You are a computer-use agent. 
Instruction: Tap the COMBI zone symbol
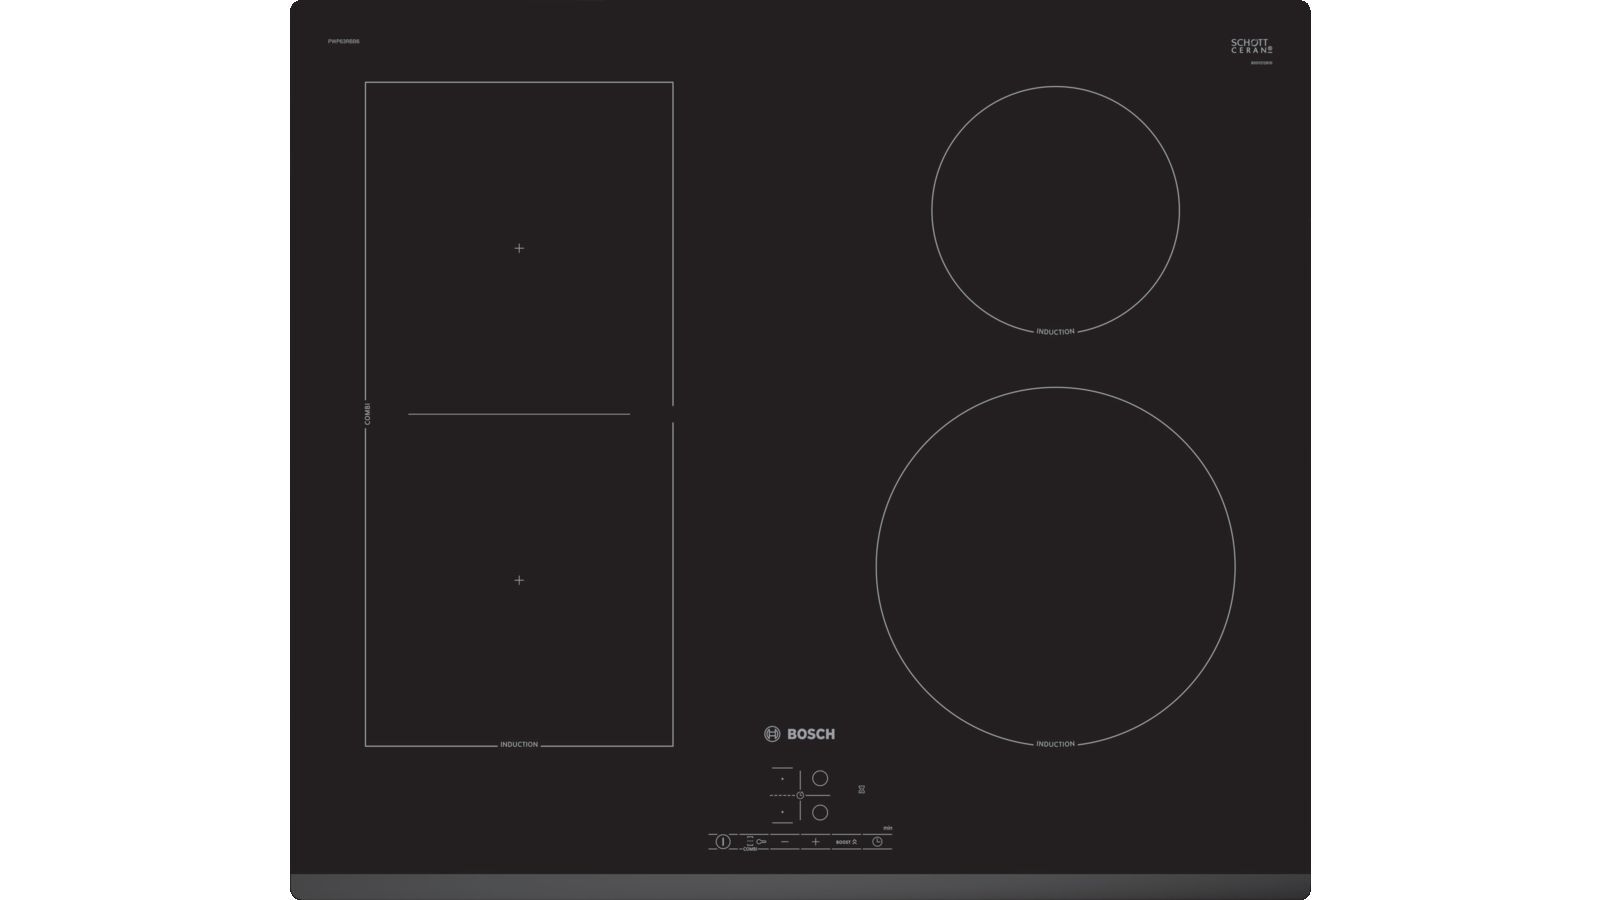point(750,842)
